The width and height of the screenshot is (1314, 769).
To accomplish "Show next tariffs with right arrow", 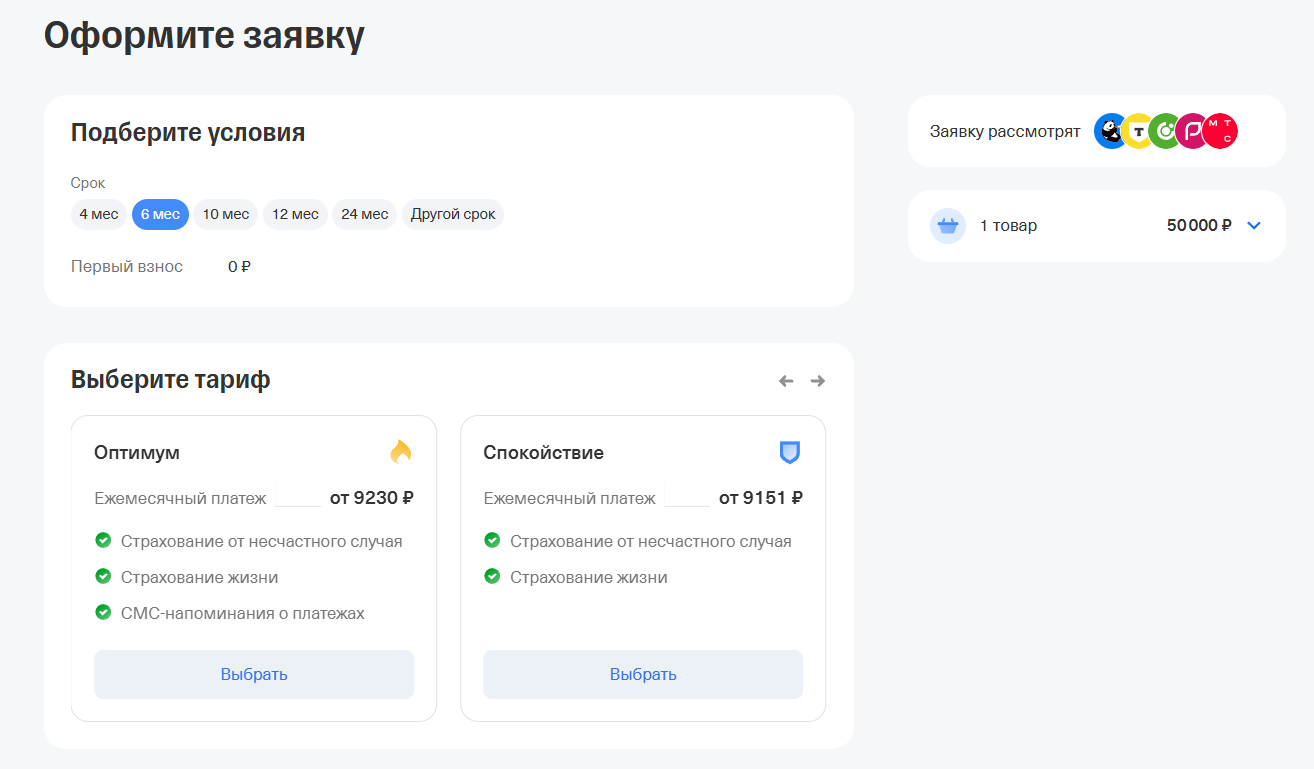I will coord(818,381).
